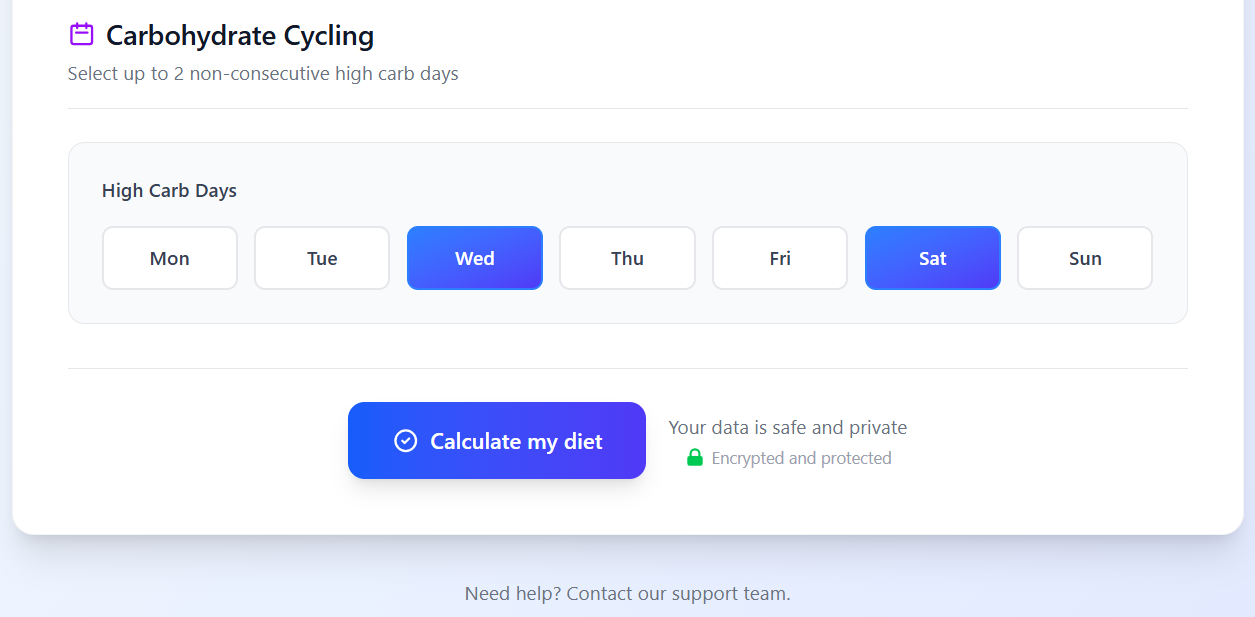Screen dimensions: 1255x617
Task: Pick Sun as a high carb day
Action: click(x=1085, y=258)
